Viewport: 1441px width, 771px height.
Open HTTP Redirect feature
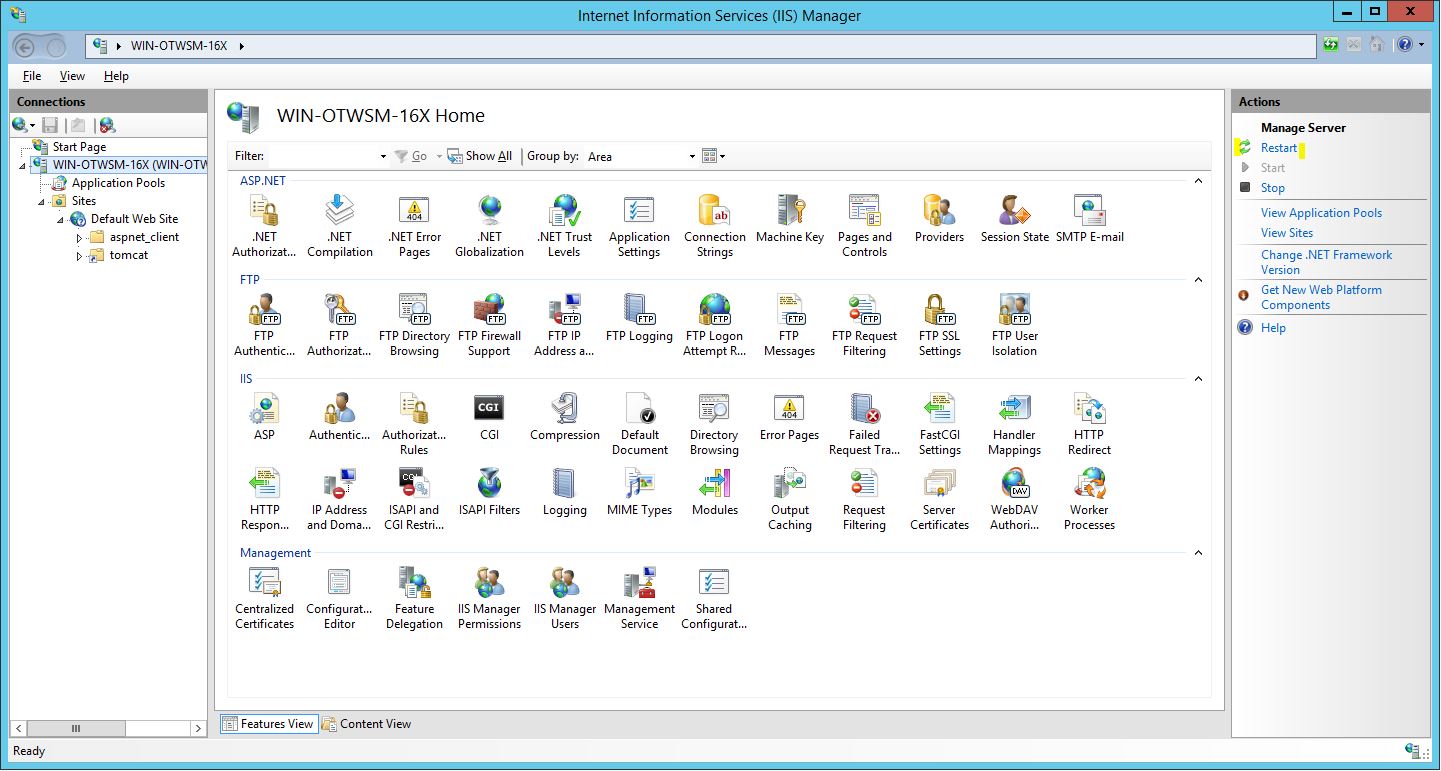[x=1090, y=424]
